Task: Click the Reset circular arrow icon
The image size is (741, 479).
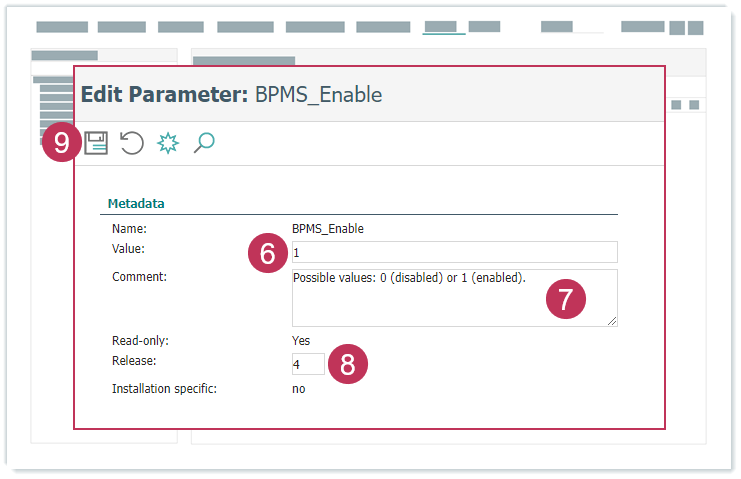Action: tap(132, 143)
